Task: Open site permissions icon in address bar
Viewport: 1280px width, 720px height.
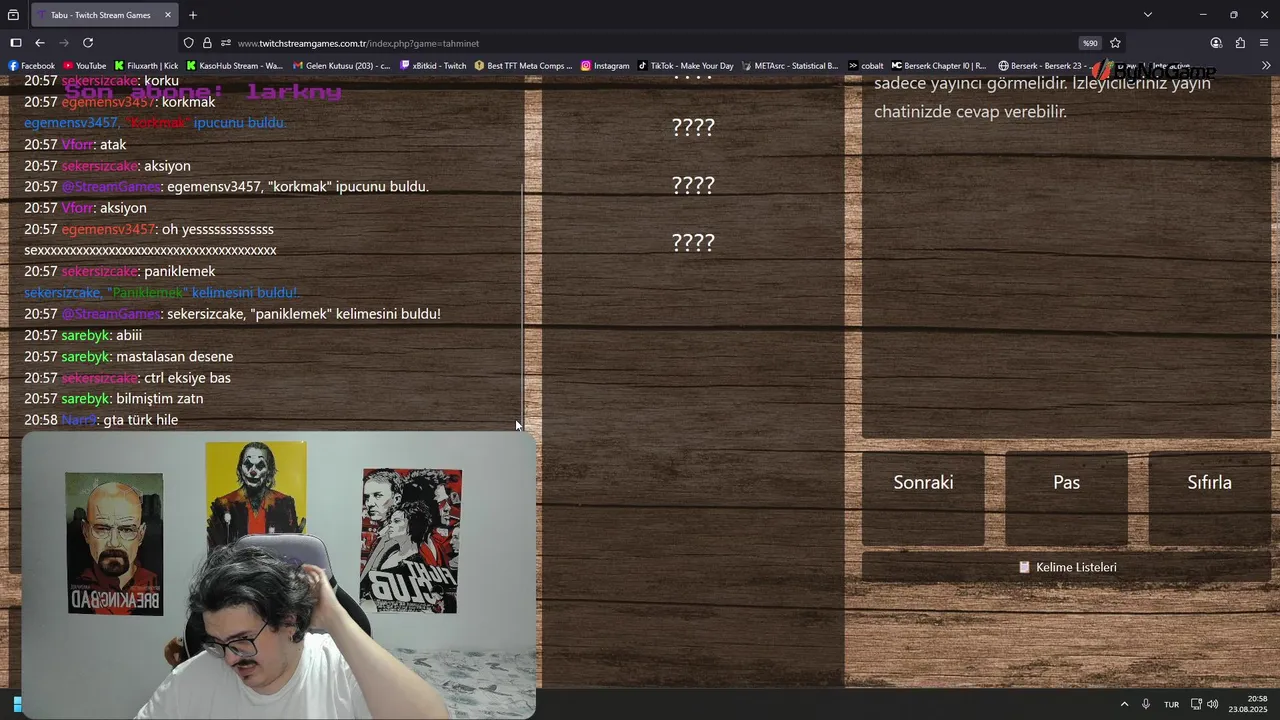Action: (226, 43)
